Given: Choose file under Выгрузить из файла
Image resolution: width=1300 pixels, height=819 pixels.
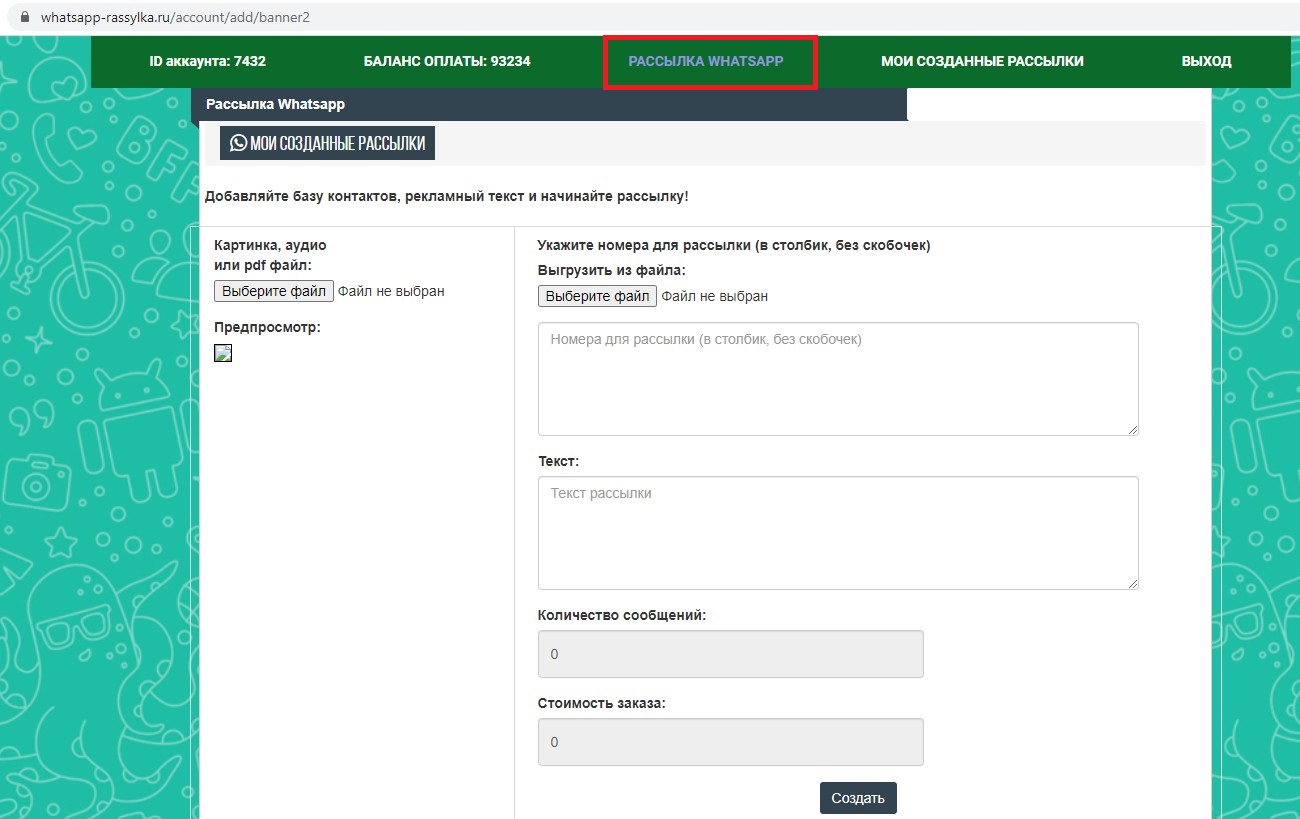Looking at the screenshot, I should point(597,296).
